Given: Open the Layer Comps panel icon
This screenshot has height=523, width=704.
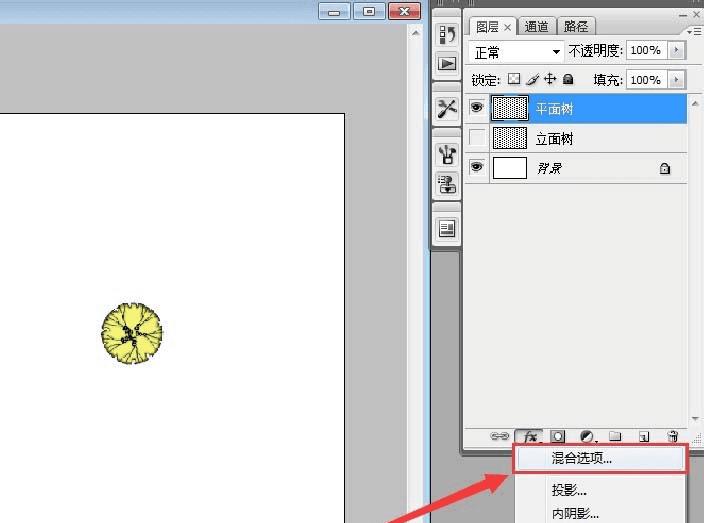Looking at the screenshot, I should [x=447, y=229].
